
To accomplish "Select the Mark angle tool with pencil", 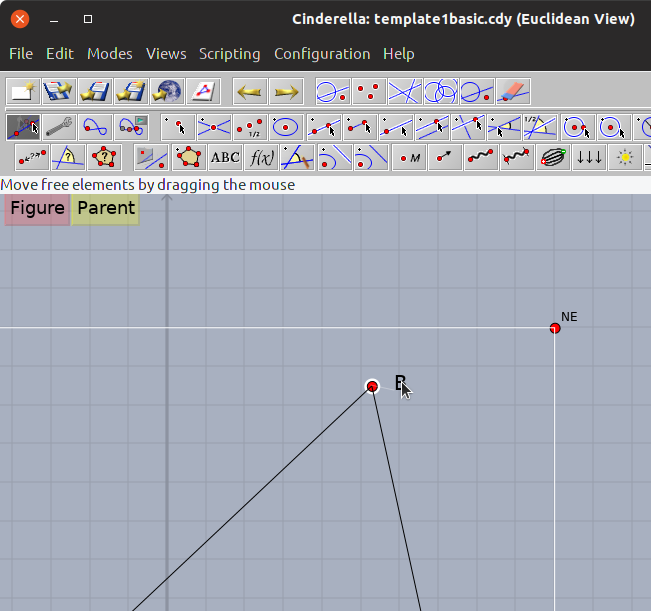I will click(297, 157).
